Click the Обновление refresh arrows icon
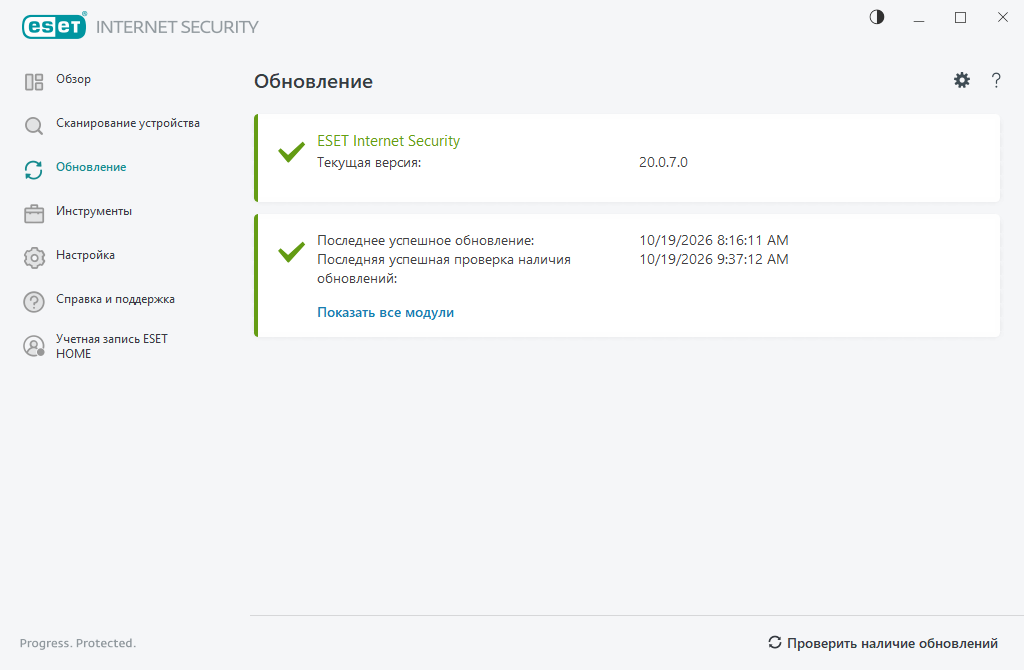The image size is (1024, 670). [x=34, y=170]
